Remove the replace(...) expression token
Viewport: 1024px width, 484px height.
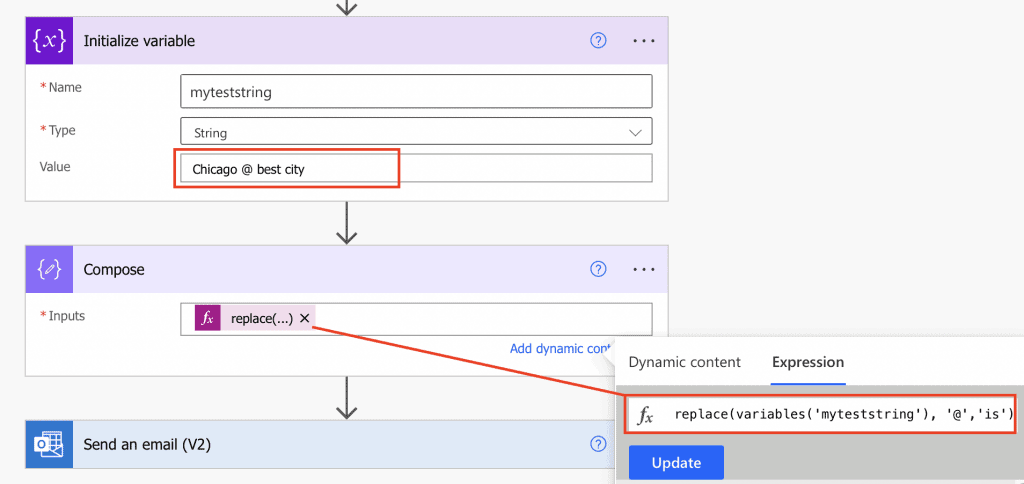pos(304,319)
